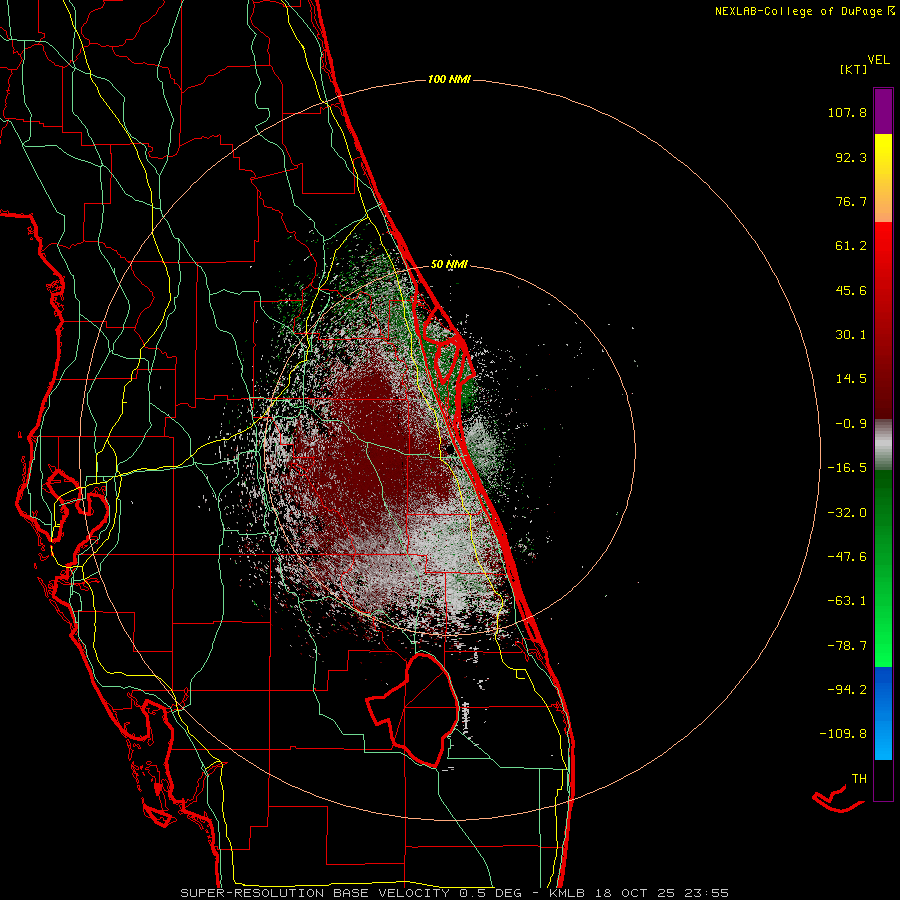Pick the blue segment of velocity color bar
This screenshot has height=900, width=900.
point(883,713)
